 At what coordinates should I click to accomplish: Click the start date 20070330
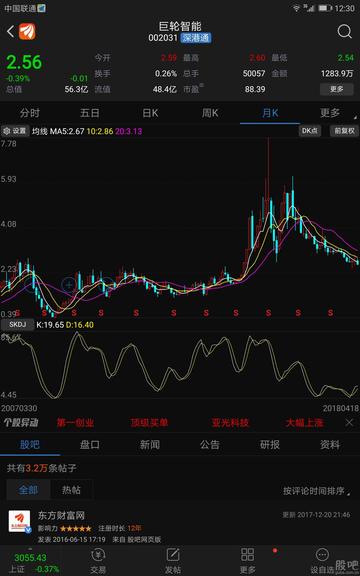(19, 408)
